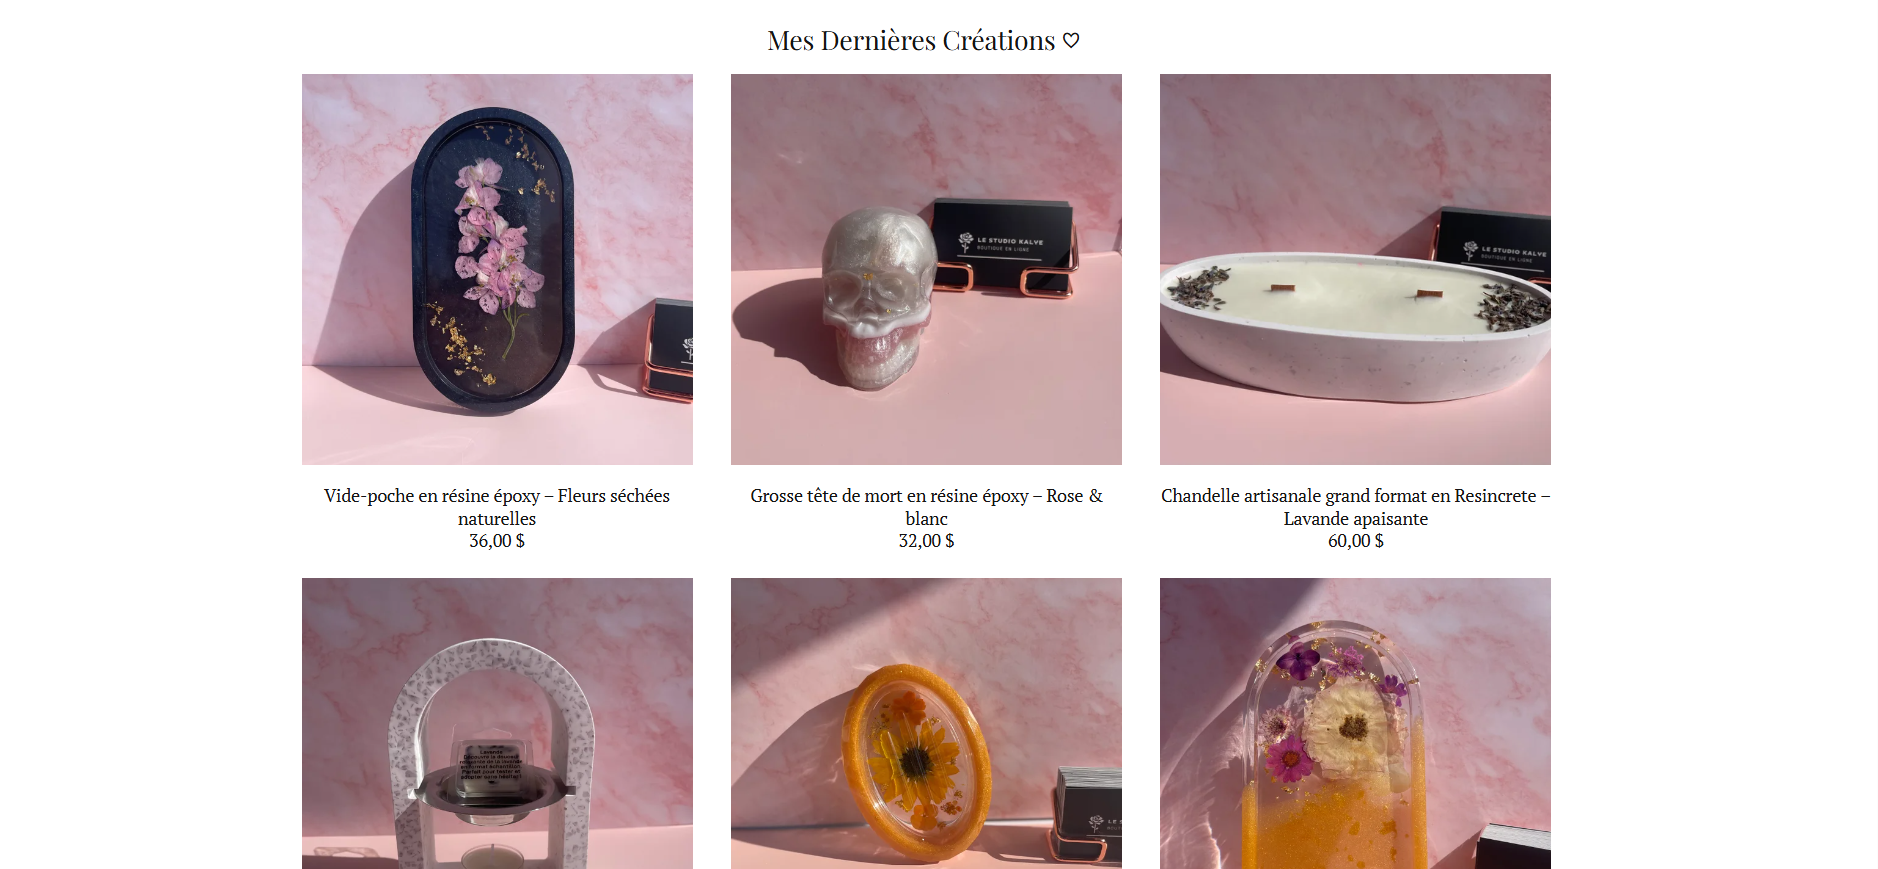This screenshot has width=1878, height=869.
Task: Open the clear floral arch tray image
Action: pos(1355,723)
